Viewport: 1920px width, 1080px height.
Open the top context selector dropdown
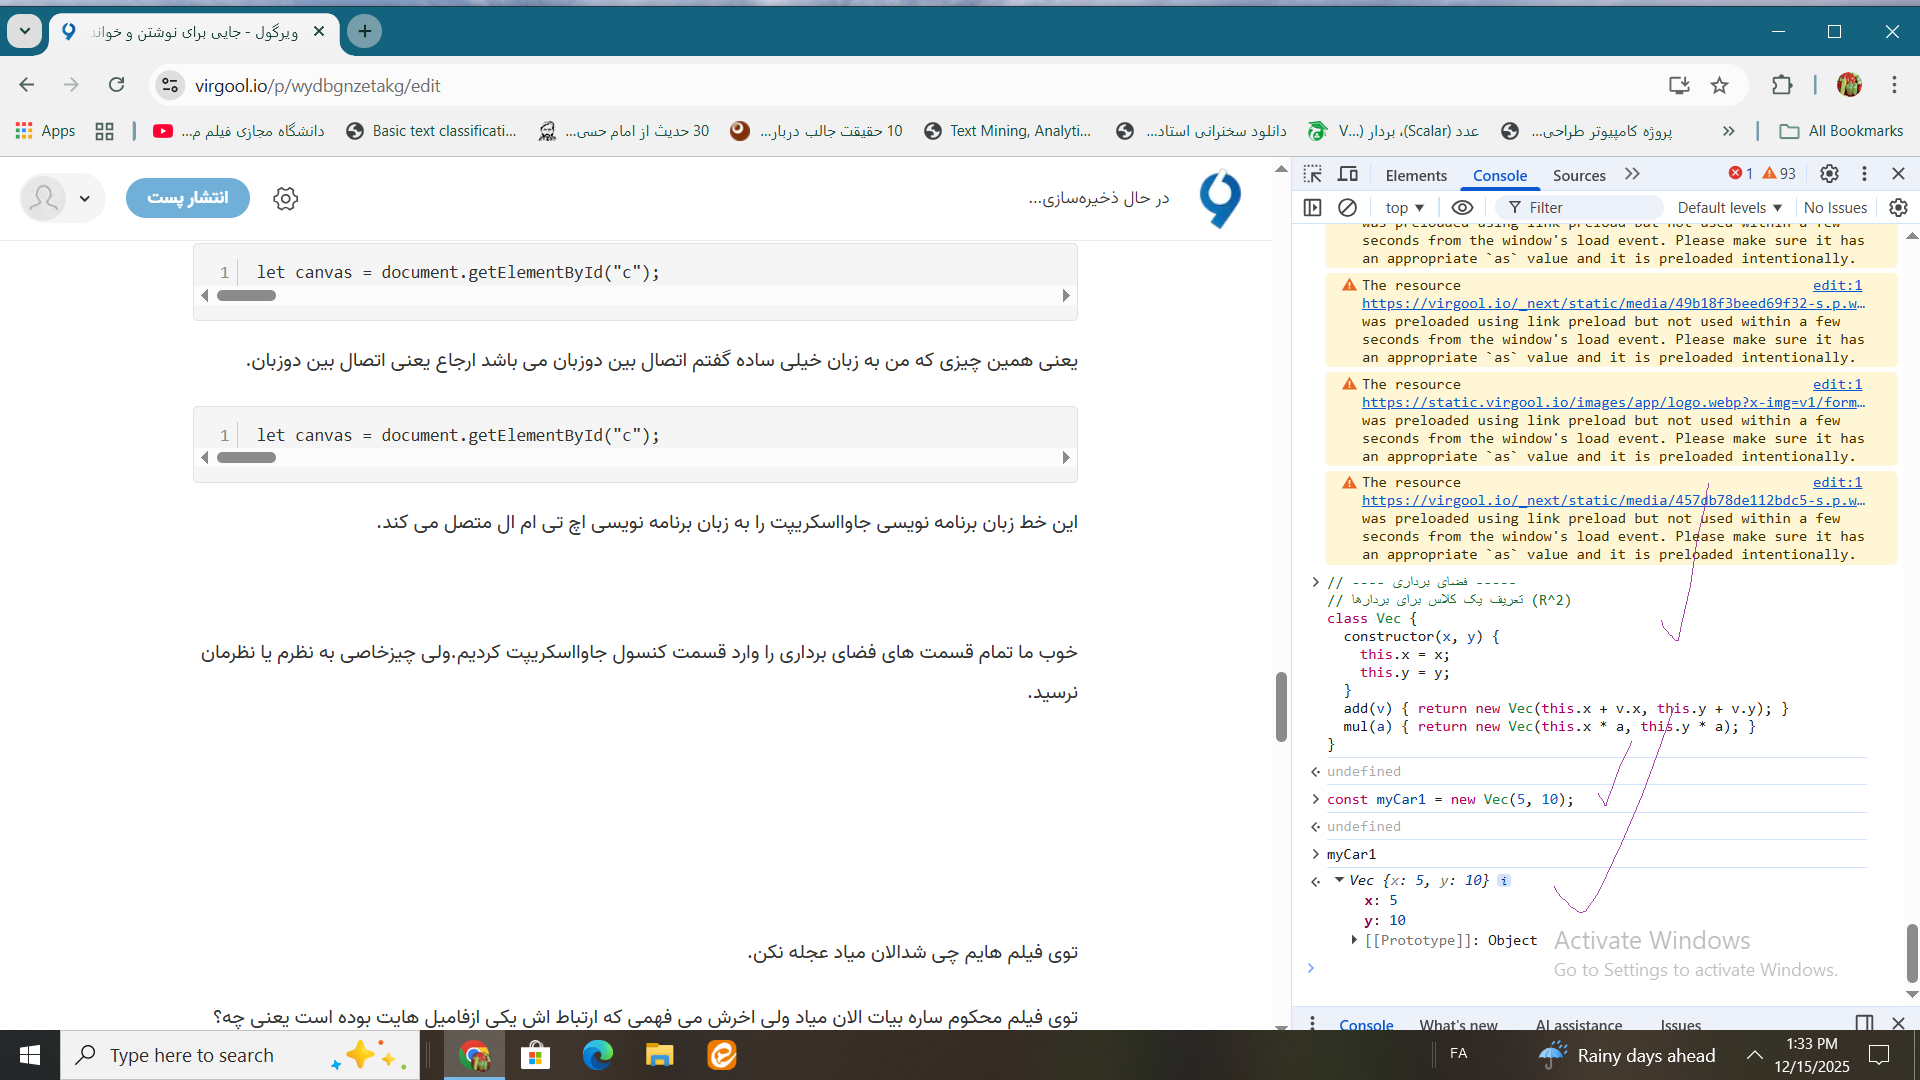(x=1404, y=207)
